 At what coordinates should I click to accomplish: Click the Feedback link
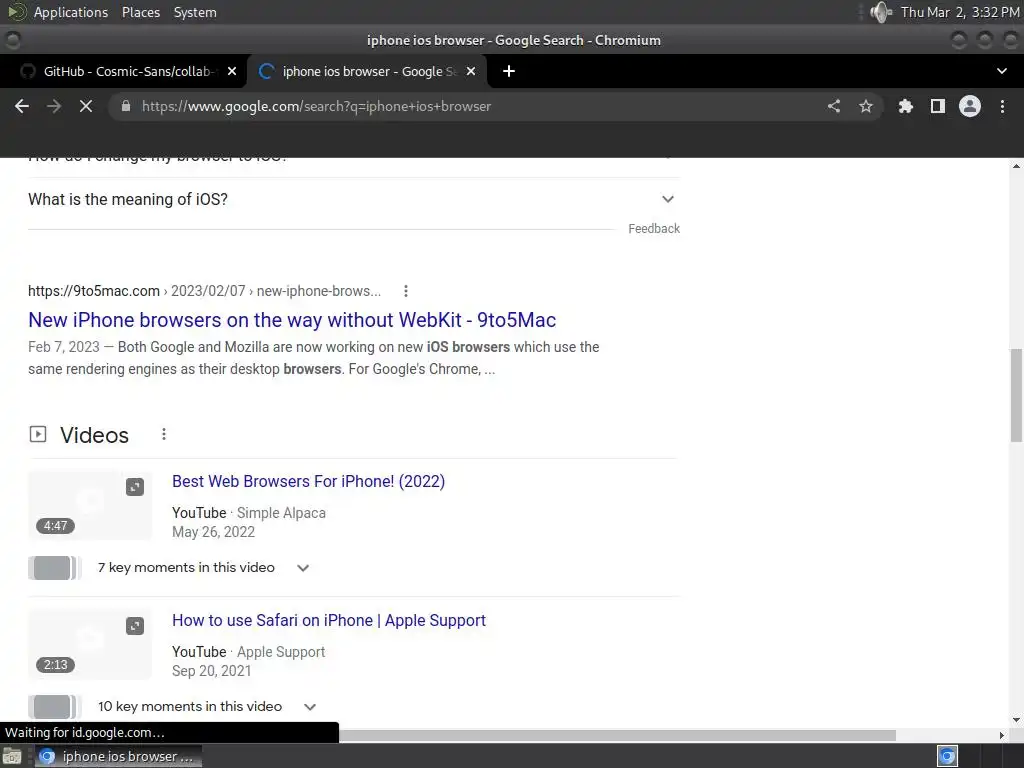pos(654,229)
